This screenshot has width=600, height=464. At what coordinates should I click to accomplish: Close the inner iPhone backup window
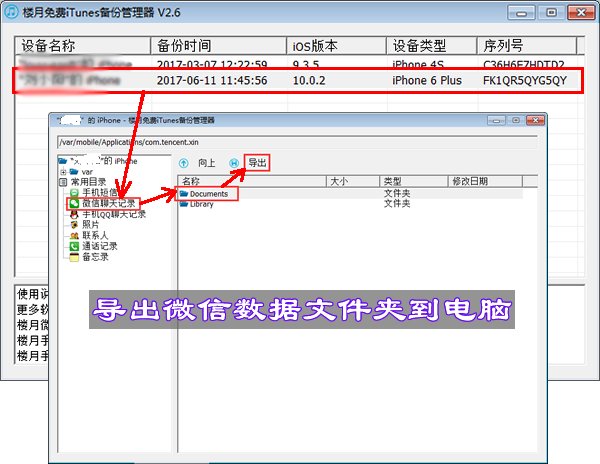point(535,120)
